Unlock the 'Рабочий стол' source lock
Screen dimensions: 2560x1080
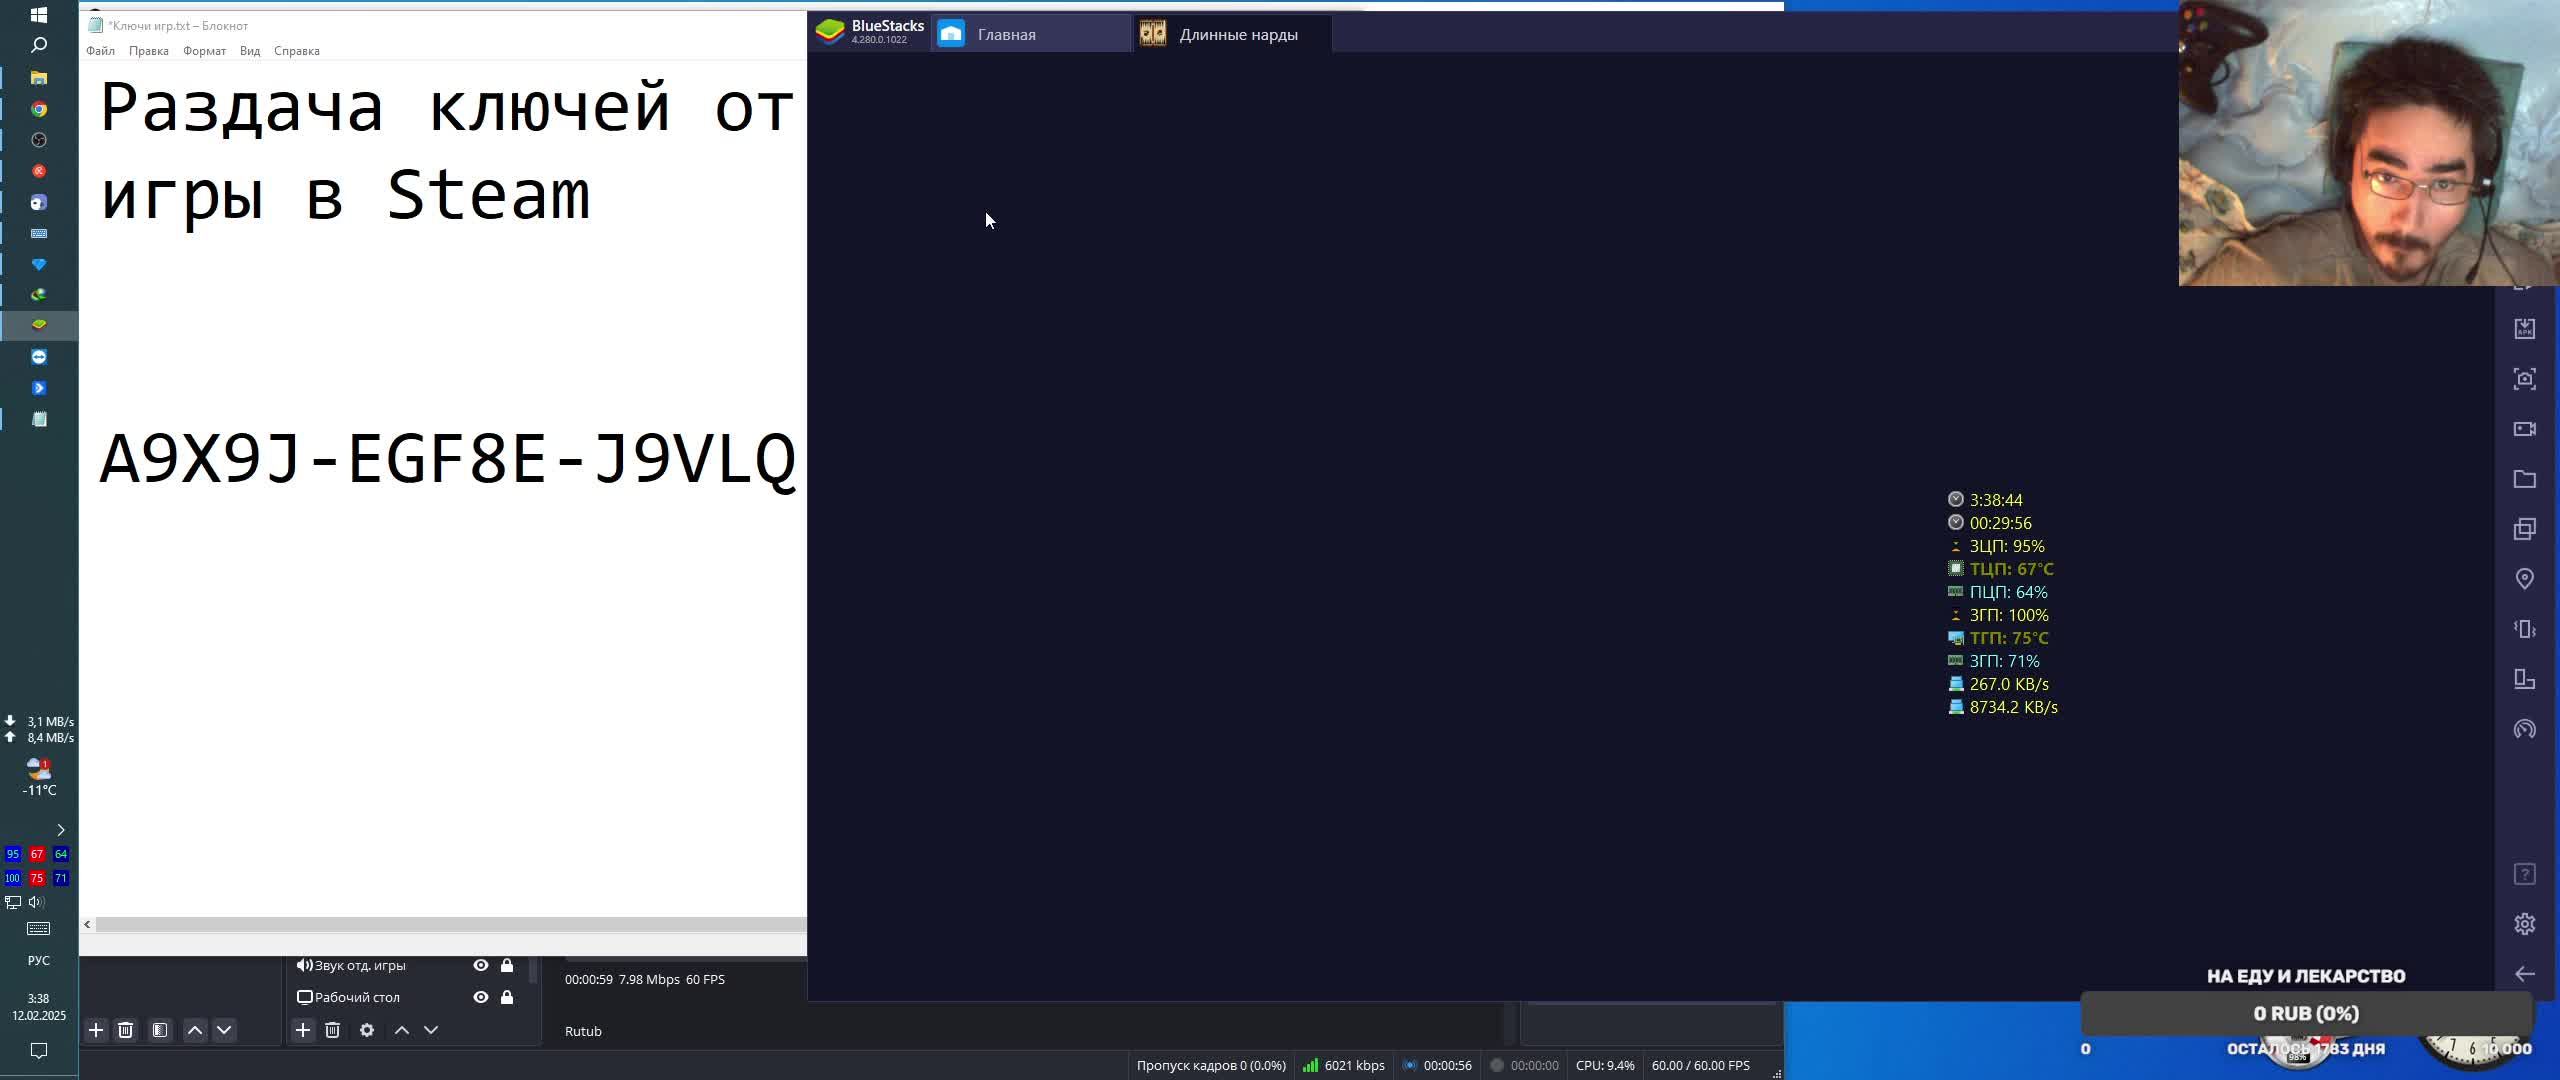coord(507,997)
